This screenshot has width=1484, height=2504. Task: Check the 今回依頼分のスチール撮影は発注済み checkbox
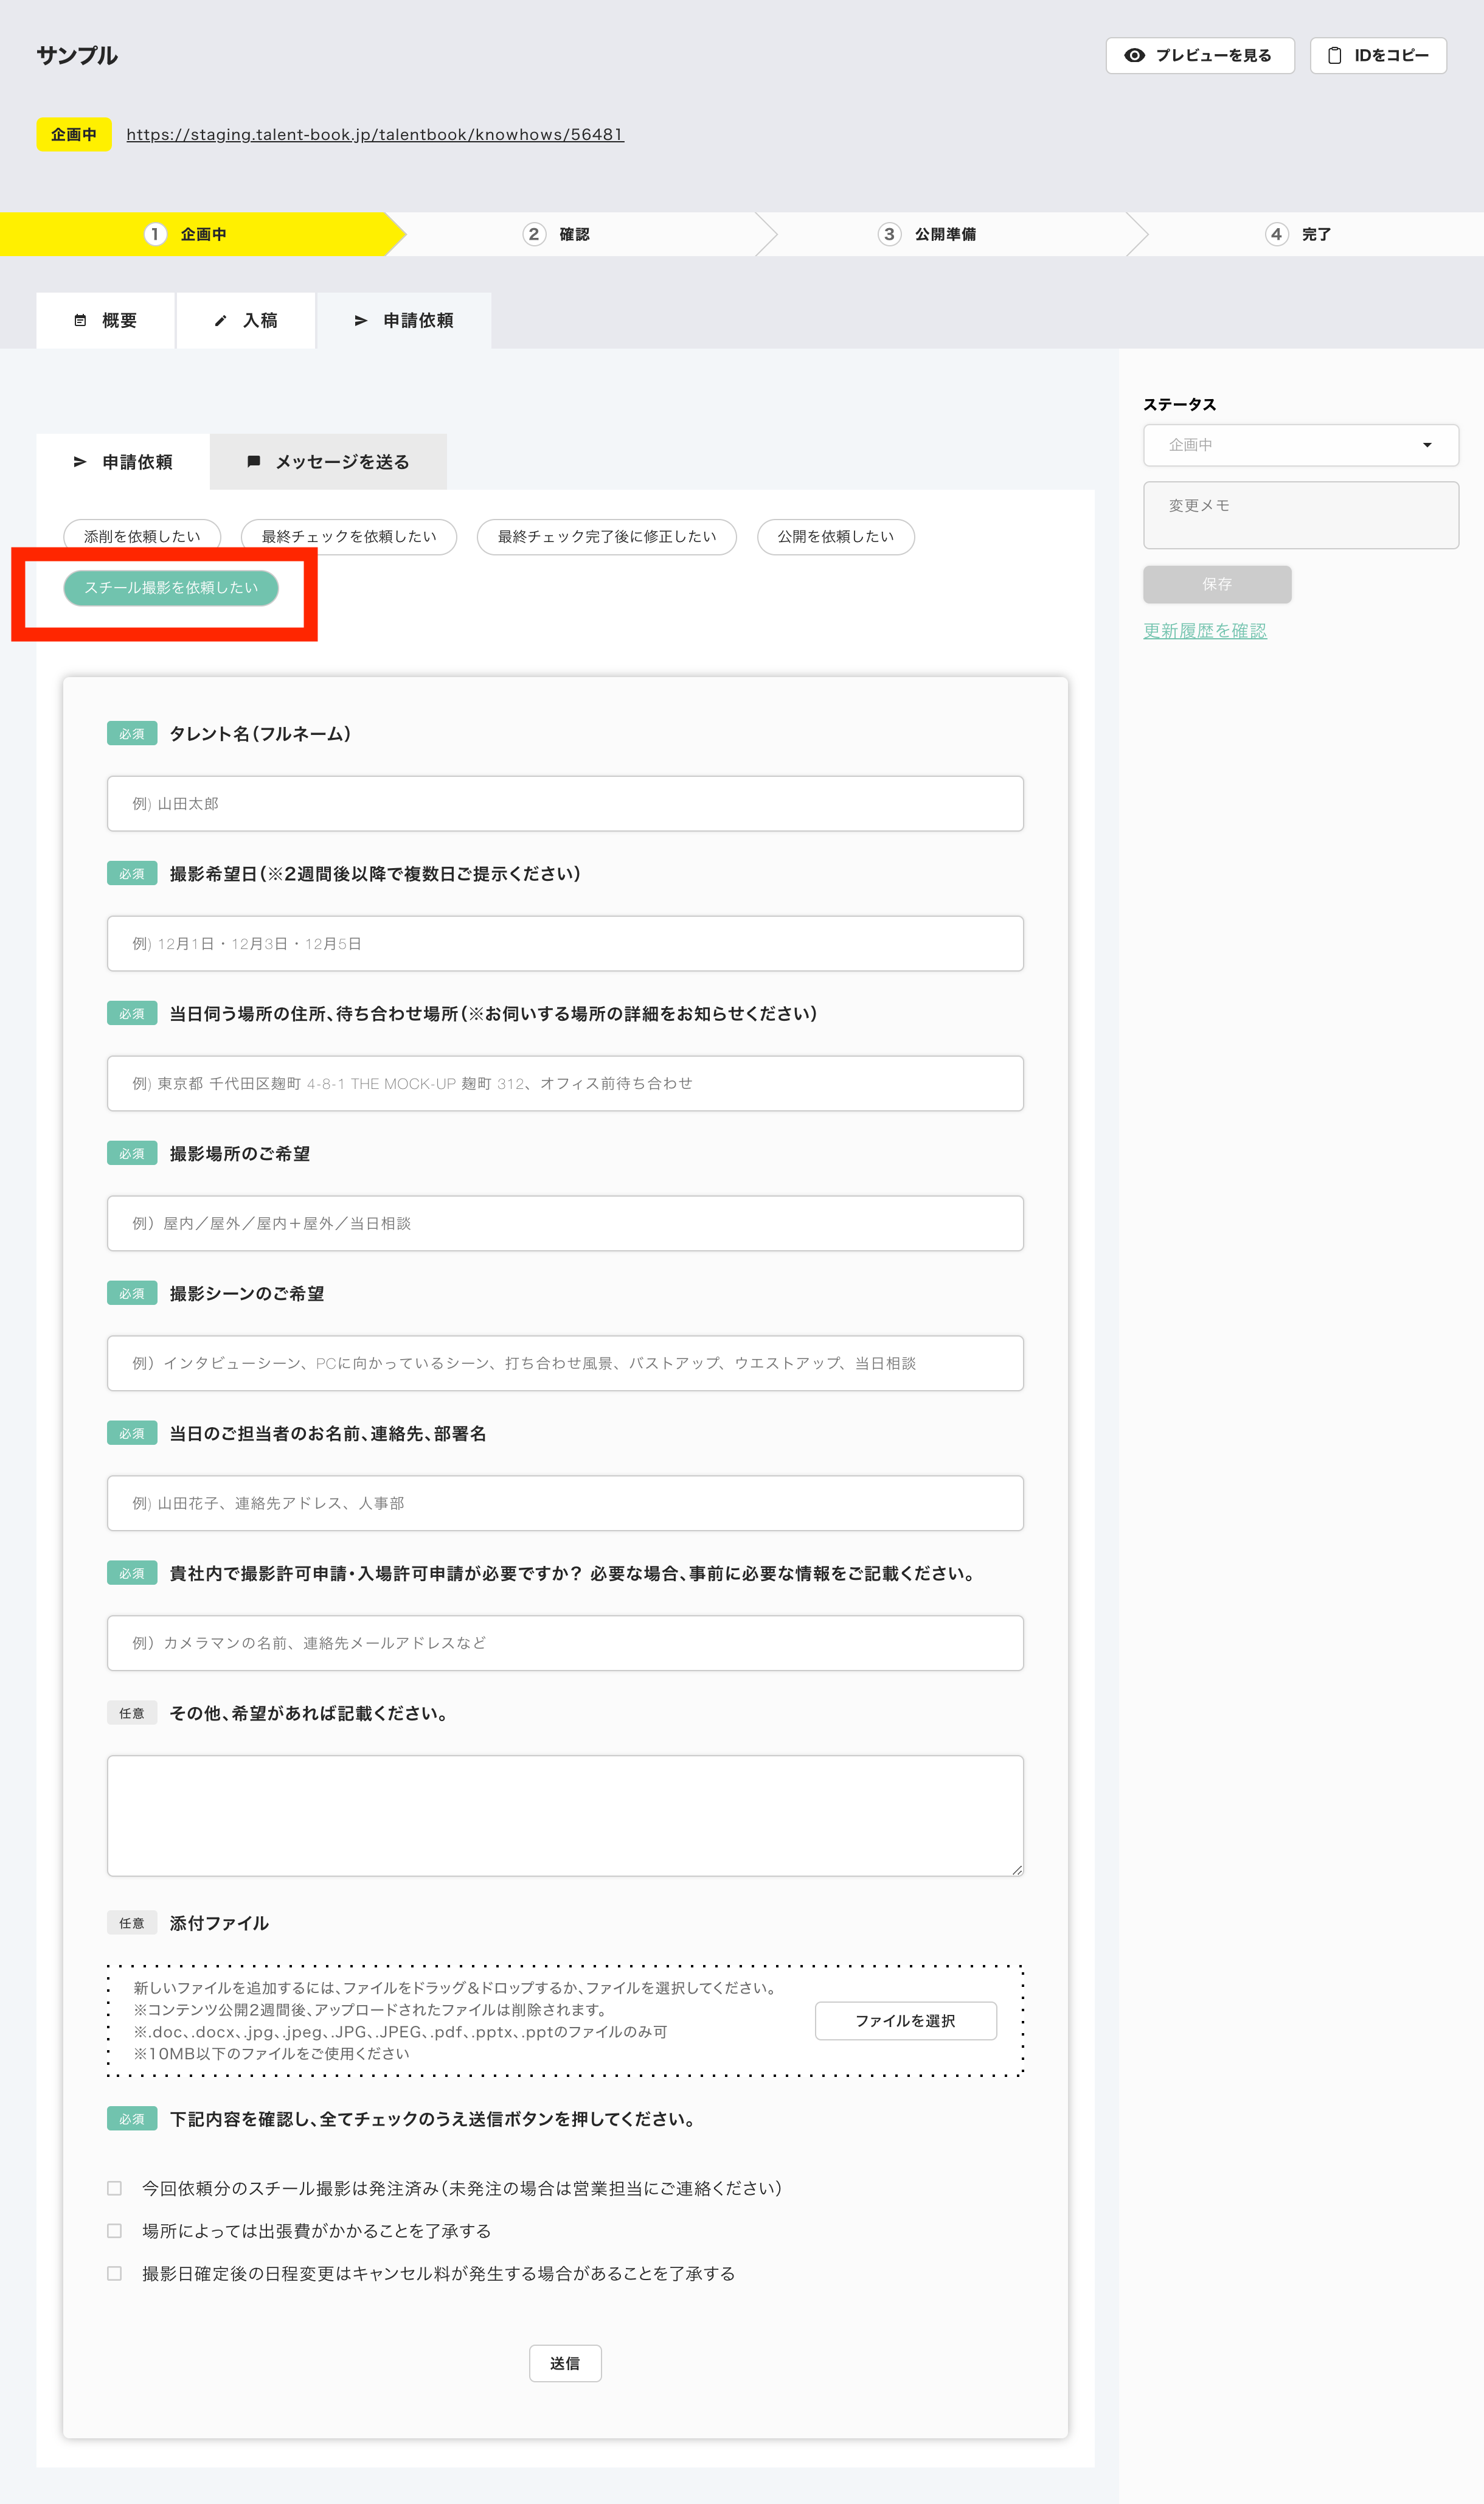pyautogui.click(x=115, y=2188)
